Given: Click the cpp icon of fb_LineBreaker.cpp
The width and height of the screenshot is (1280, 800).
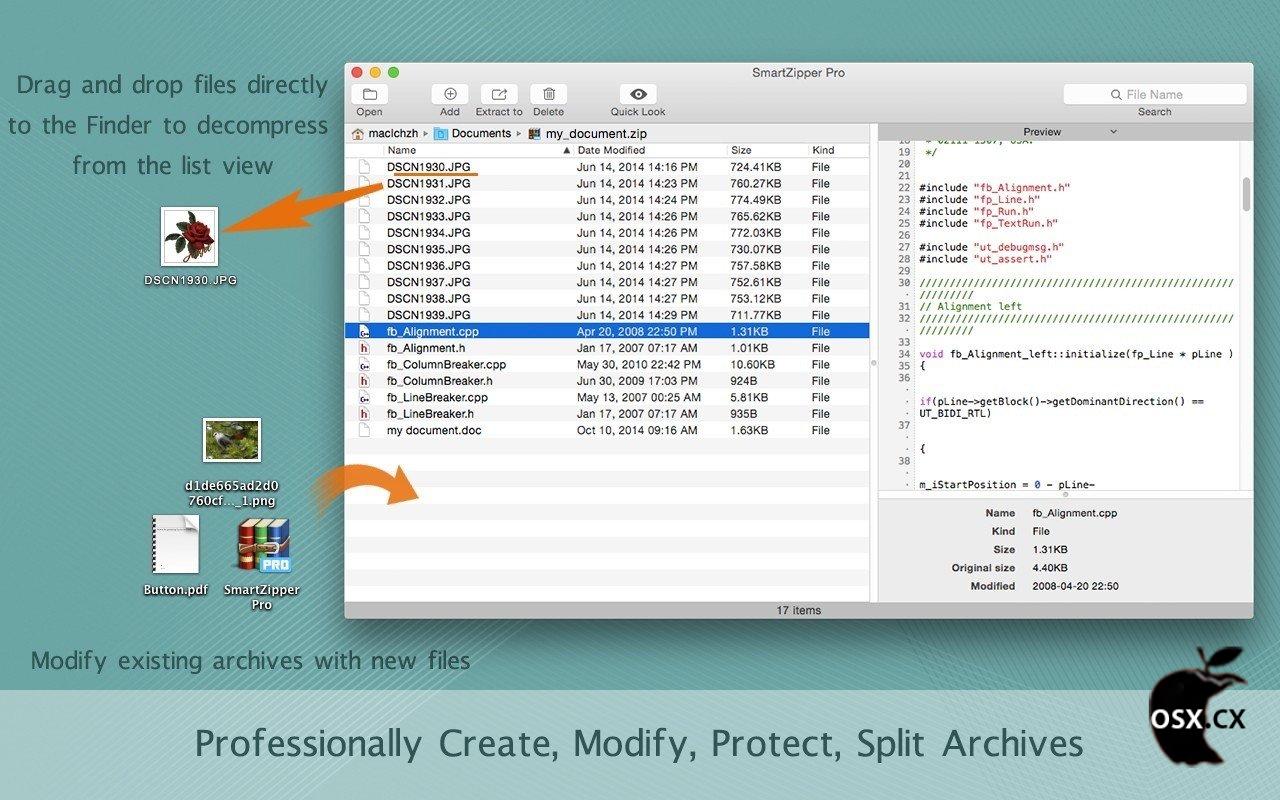Looking at the screenshot, I should click(x=365, y=397).
